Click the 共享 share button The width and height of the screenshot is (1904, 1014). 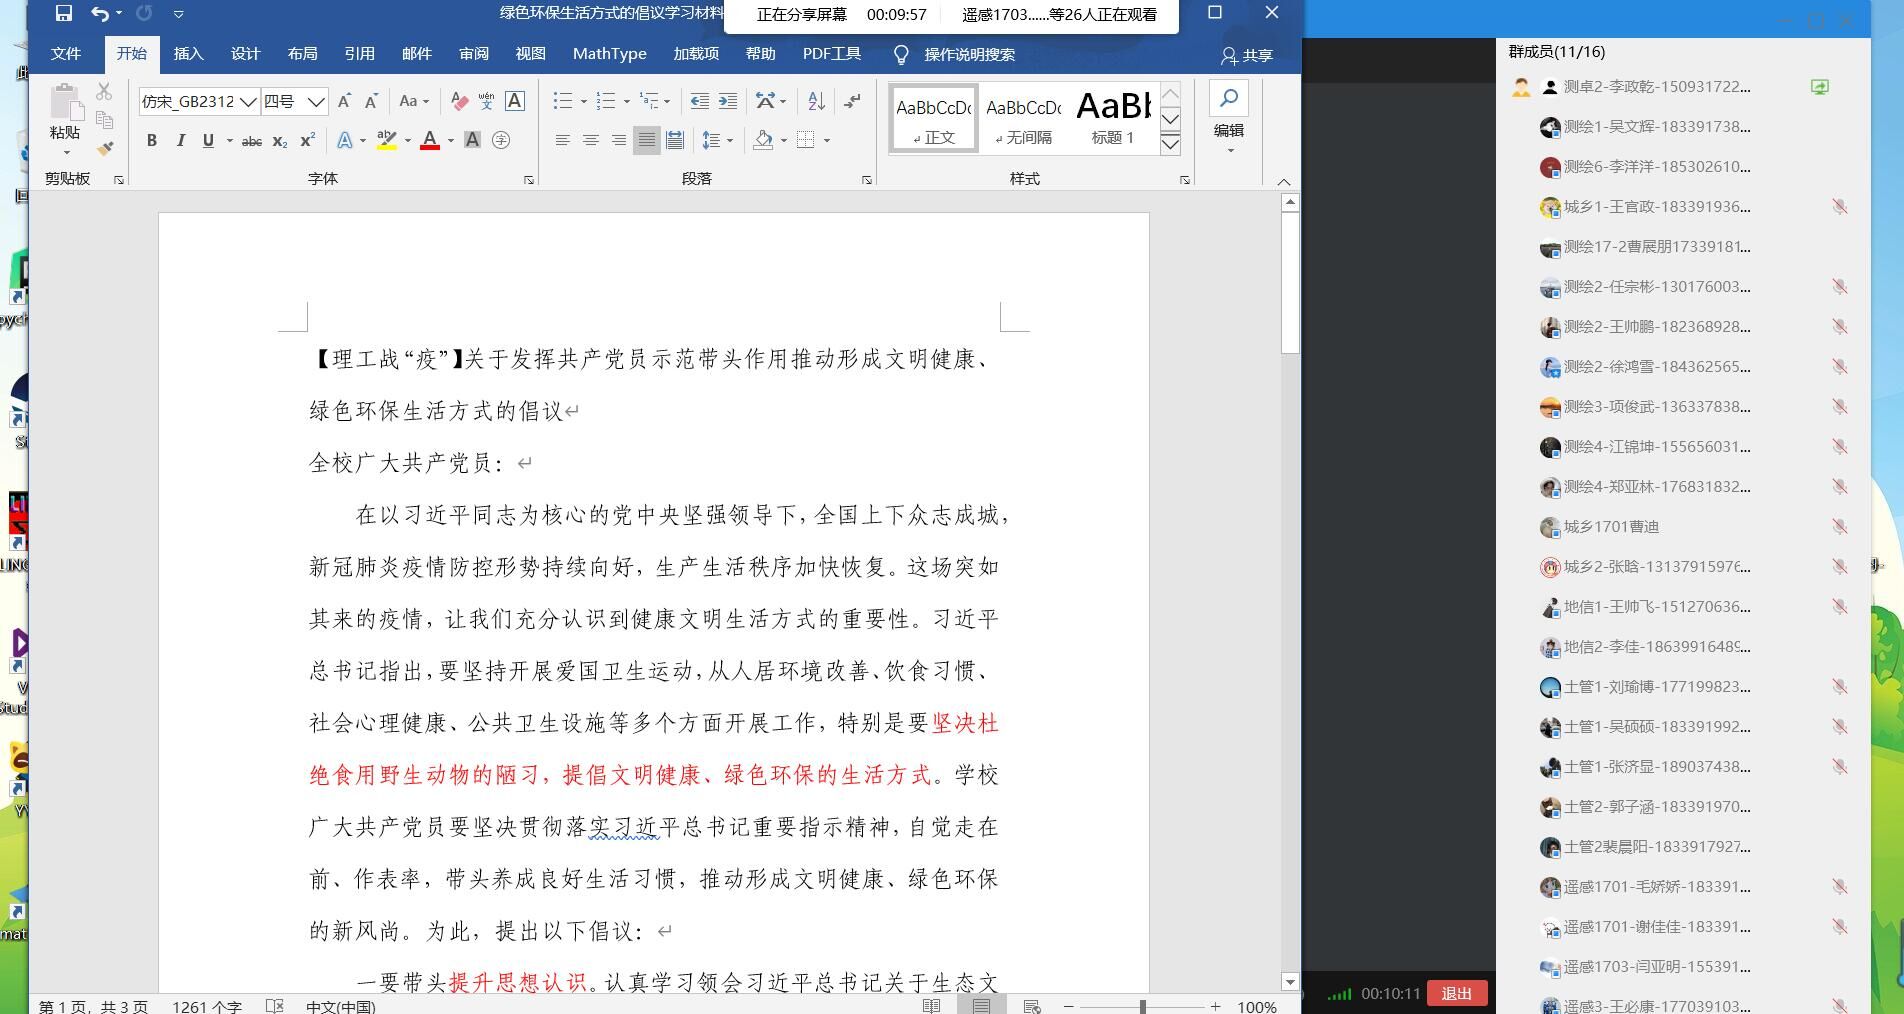[x=1247, y=55]
